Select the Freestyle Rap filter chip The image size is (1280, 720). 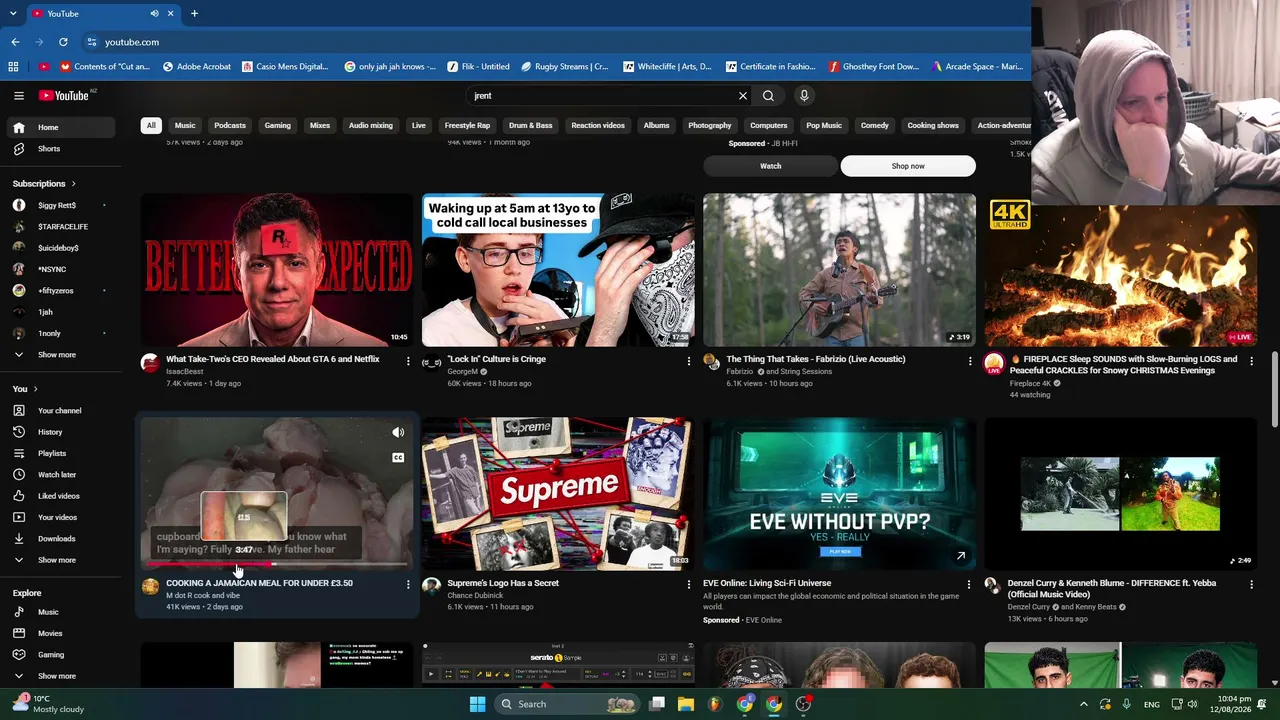467,126
